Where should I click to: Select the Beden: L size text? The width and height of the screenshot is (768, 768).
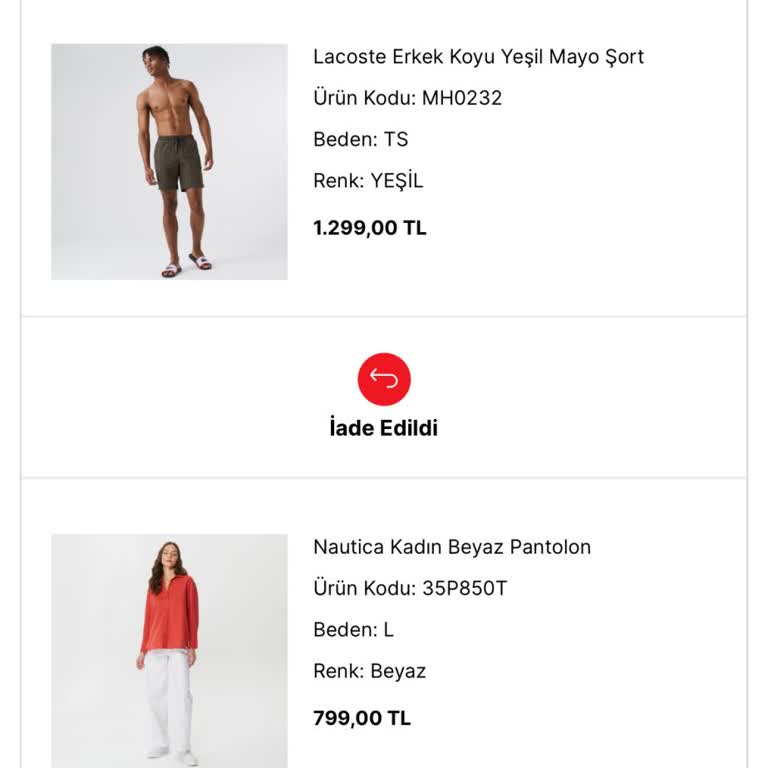(x=353, y=629)
